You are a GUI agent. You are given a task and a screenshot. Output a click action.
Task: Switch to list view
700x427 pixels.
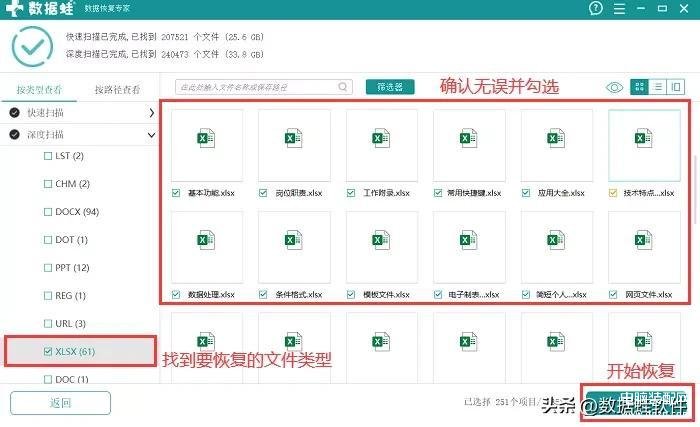click(657, 87)
